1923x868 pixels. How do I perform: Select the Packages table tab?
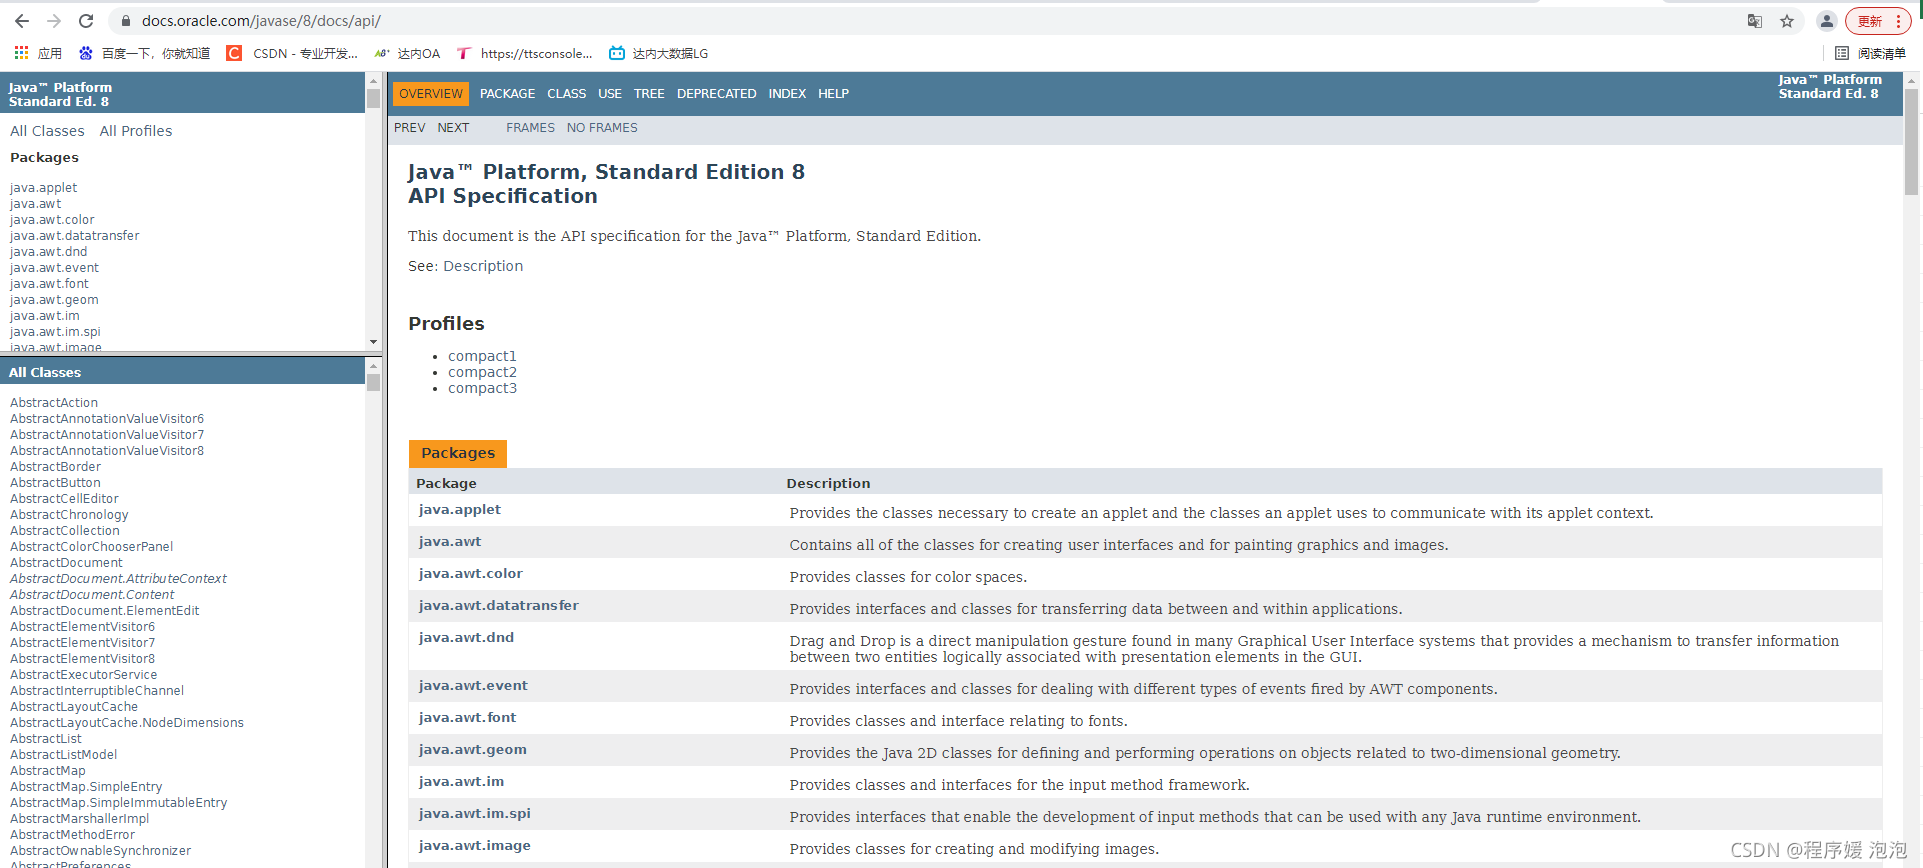pyautogui.click(x=458, y=453)
